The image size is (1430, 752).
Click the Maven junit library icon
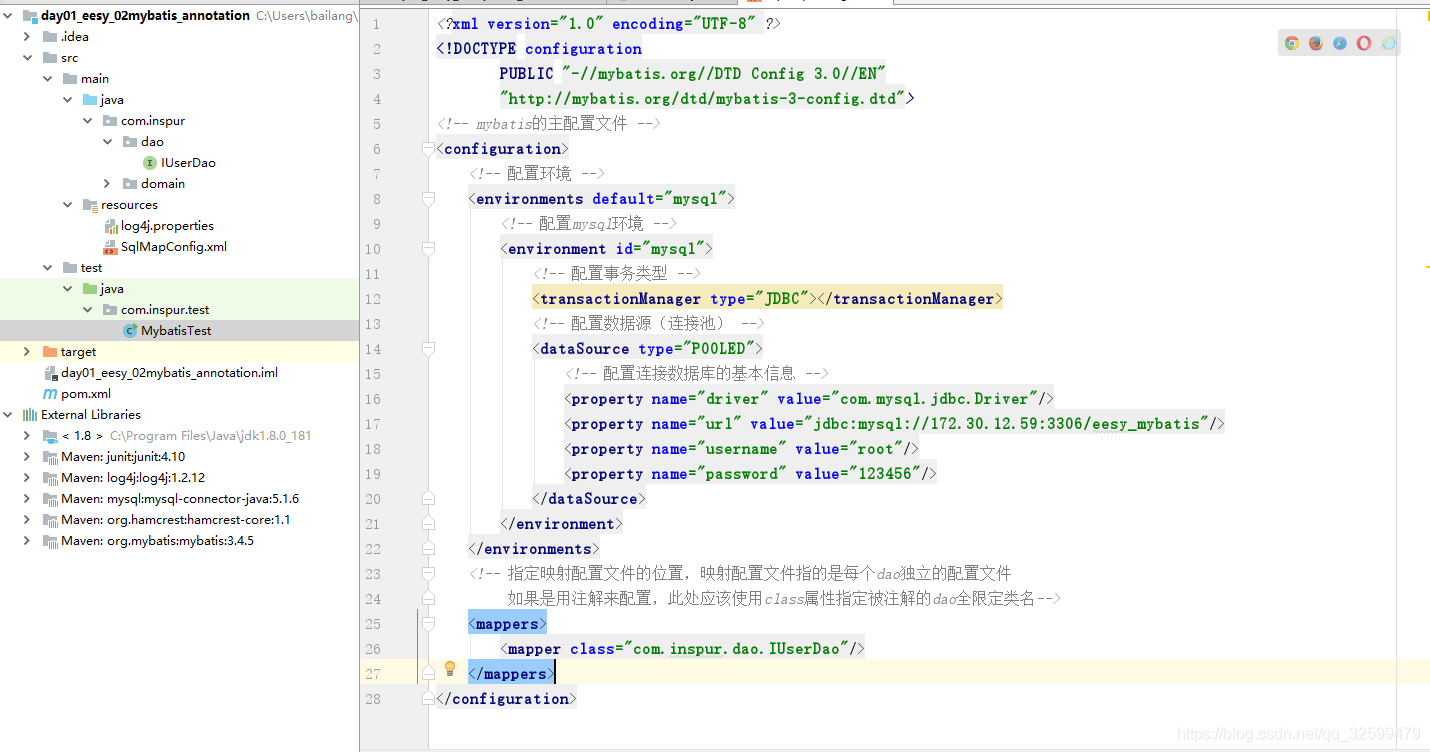51,457
